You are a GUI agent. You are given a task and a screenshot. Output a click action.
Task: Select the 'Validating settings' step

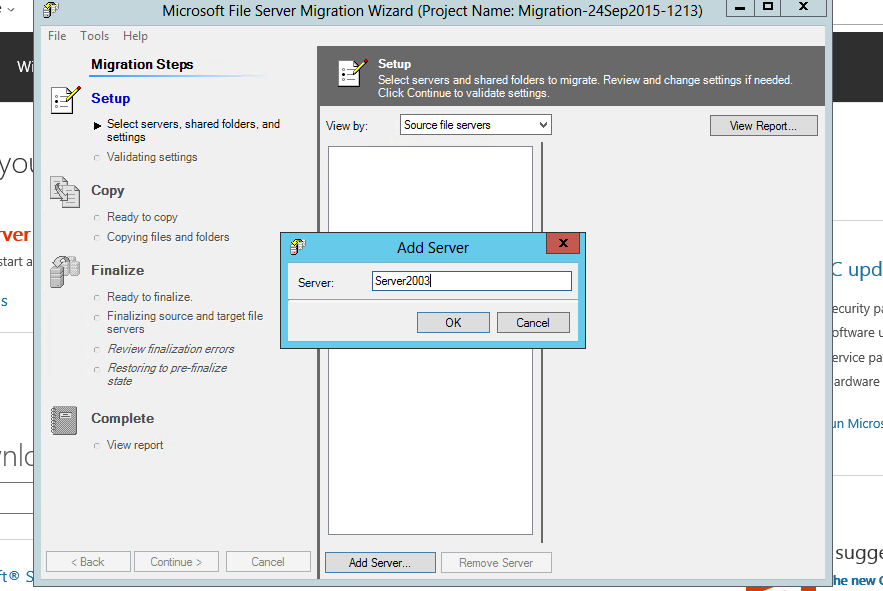click(x=152, y=157)
